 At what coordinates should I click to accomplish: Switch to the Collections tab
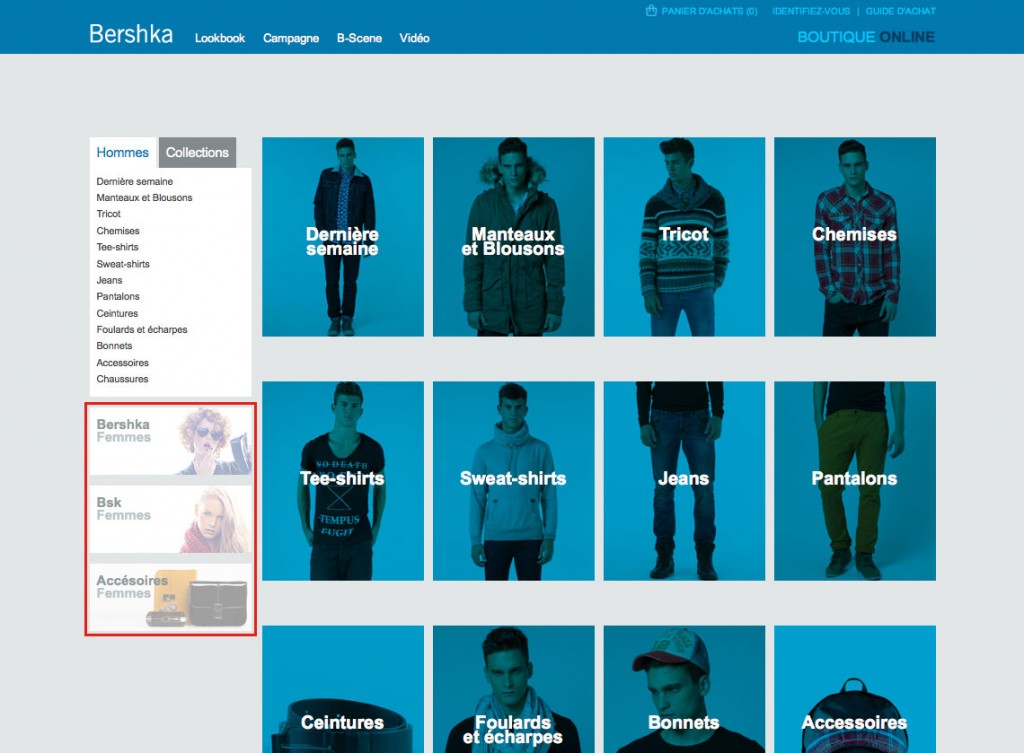click(197, 152)
